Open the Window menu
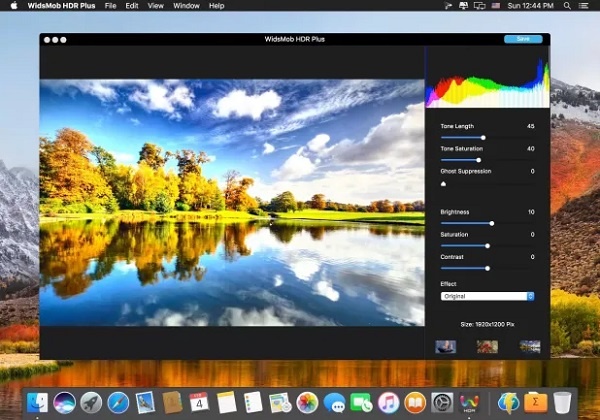 click(x=186, y=6)
